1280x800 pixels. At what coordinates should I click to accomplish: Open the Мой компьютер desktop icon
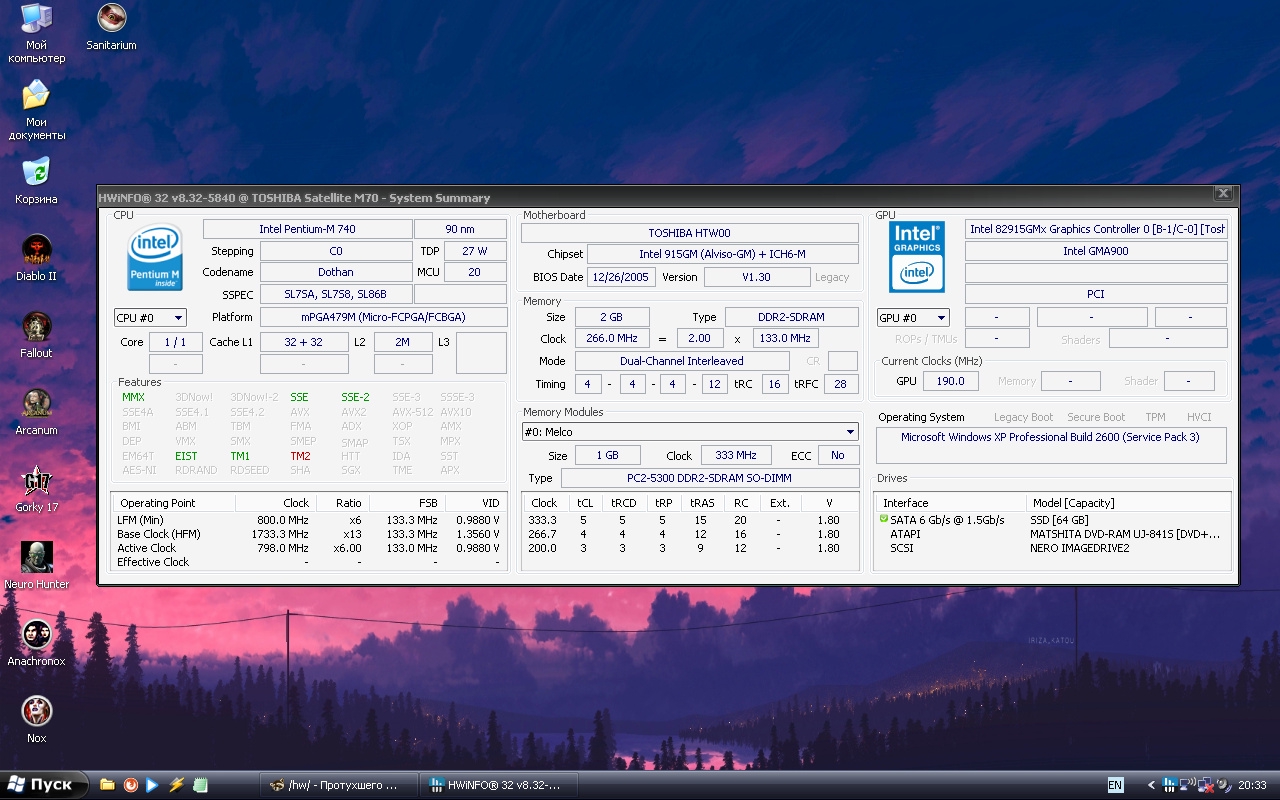[x=36, y=32]
